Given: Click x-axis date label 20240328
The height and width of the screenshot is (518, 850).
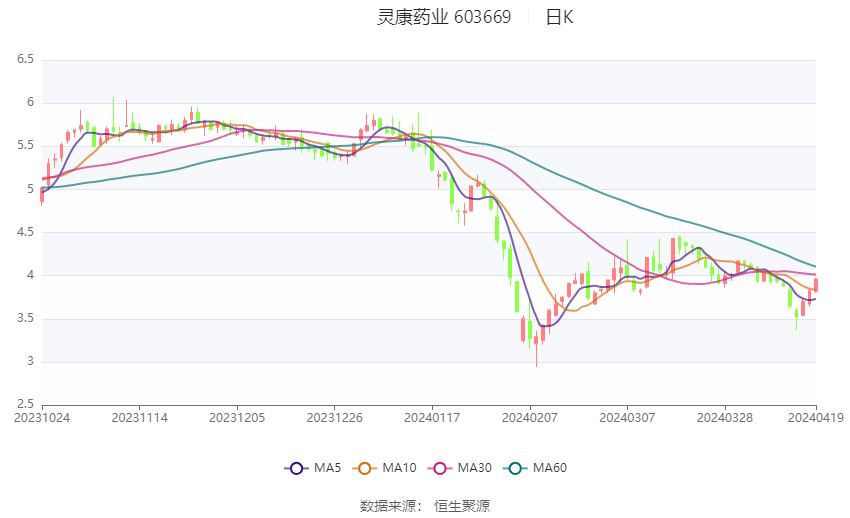Looking at the screenshot, I should click(x=725, y=418).
